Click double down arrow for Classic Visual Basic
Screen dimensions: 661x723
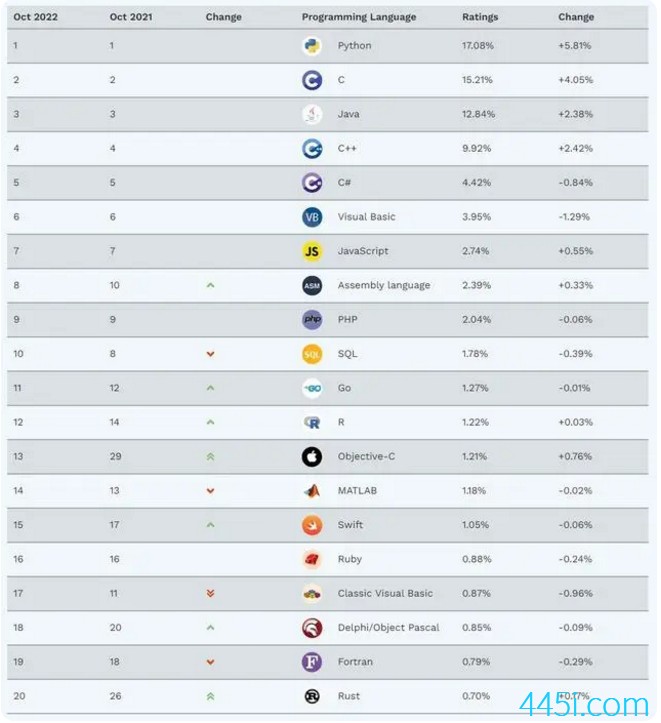pyautogui.click(x=211, y=593)
